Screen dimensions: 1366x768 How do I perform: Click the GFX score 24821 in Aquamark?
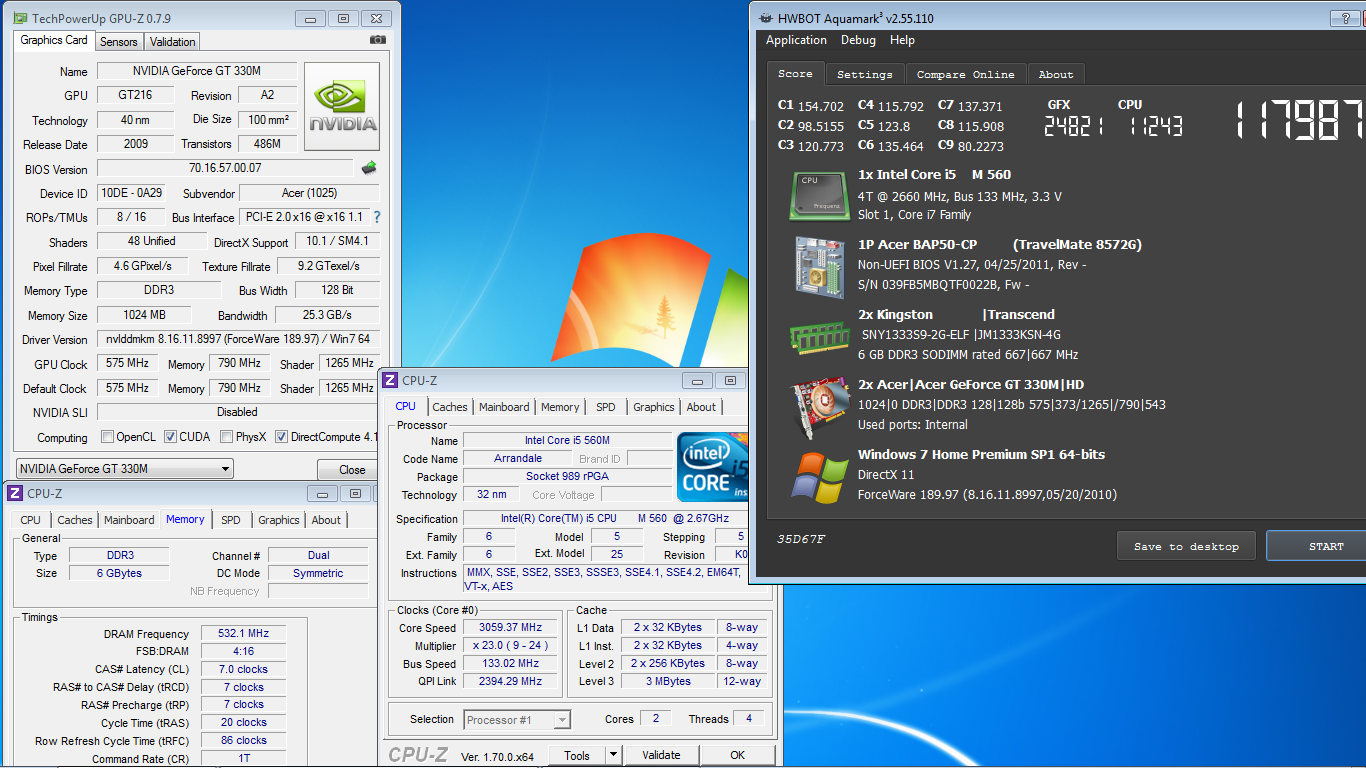click(1075, 126)
